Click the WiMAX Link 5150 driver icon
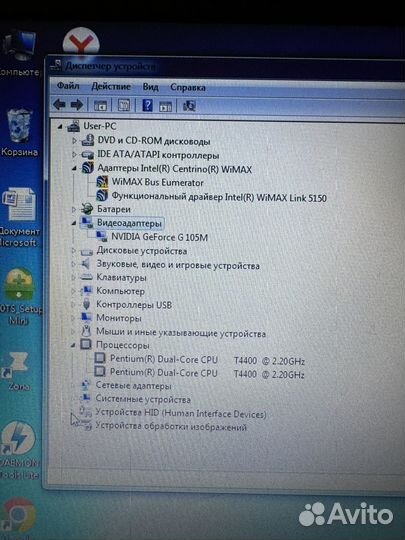Screen dimensions: 405x540 tap(102, 196)
